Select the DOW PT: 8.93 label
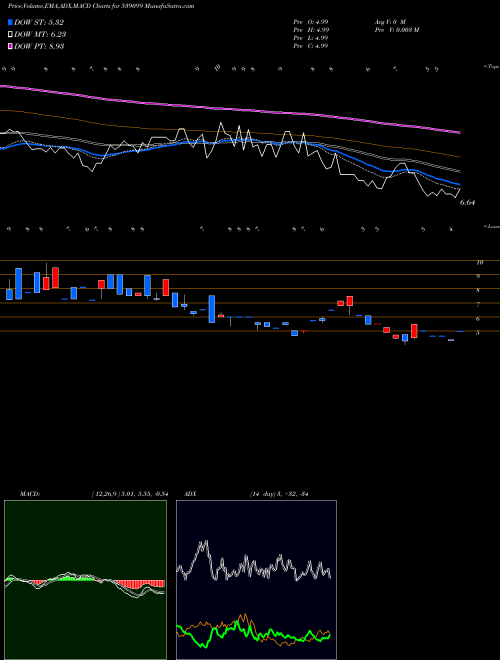This screenshot has width=500, height=660. (x=39, y=46)
